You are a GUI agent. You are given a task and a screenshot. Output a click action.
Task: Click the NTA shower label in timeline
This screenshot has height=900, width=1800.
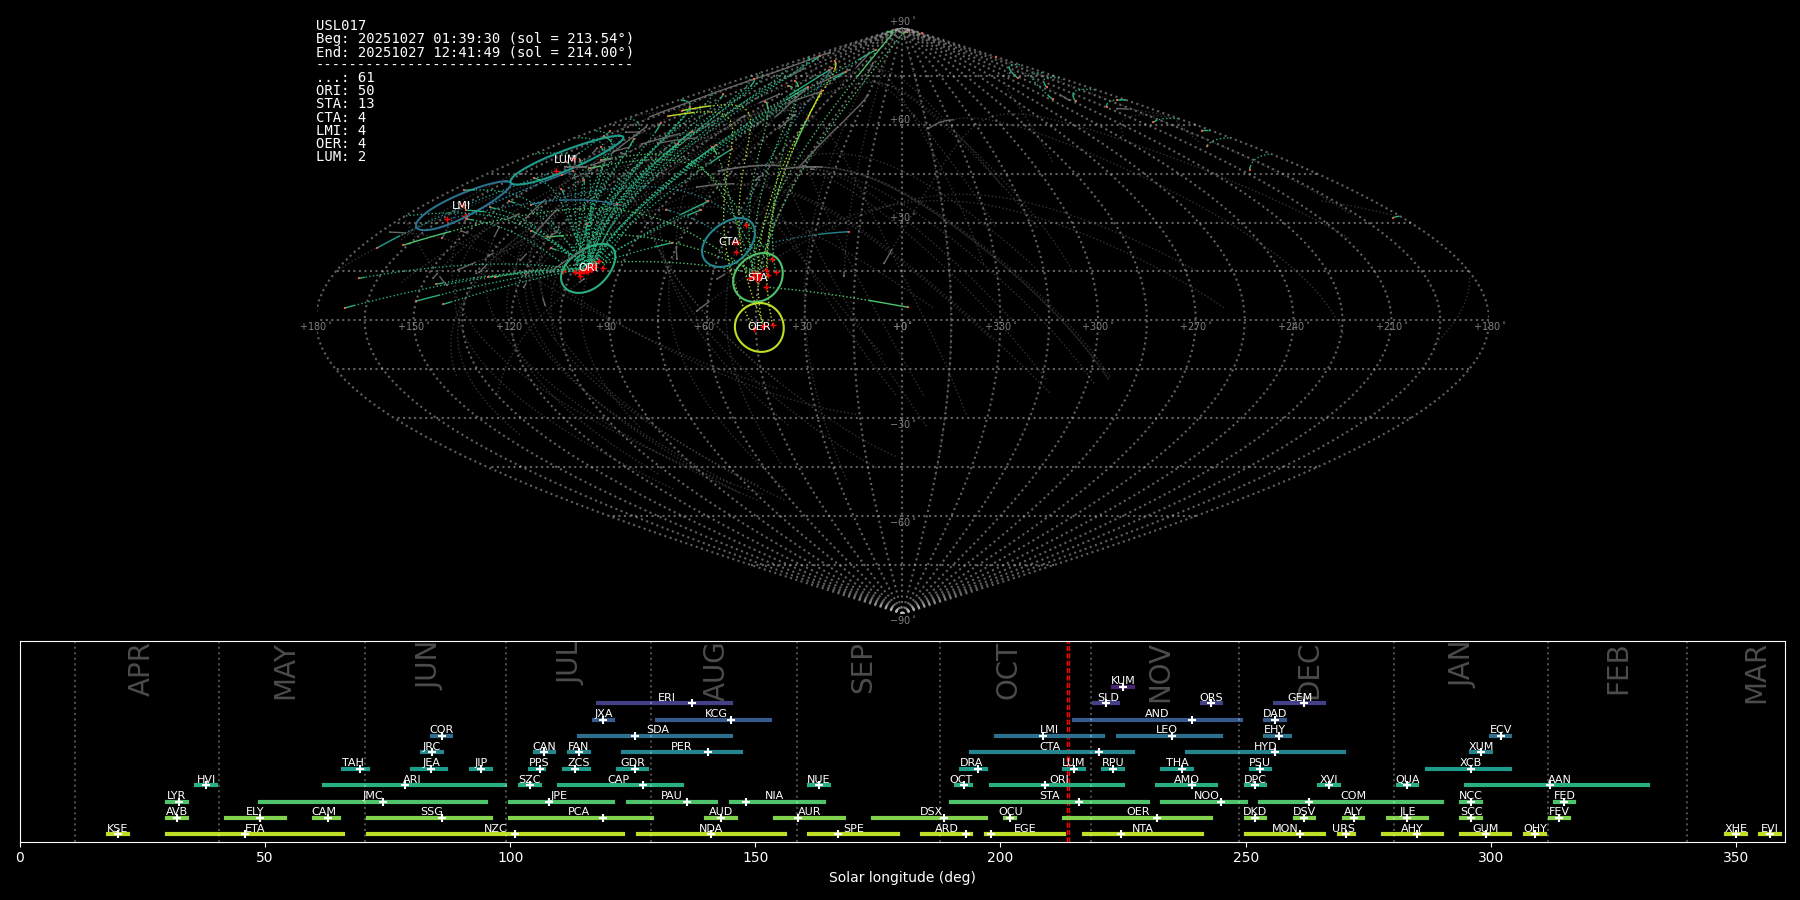(x=1143, y=829)
